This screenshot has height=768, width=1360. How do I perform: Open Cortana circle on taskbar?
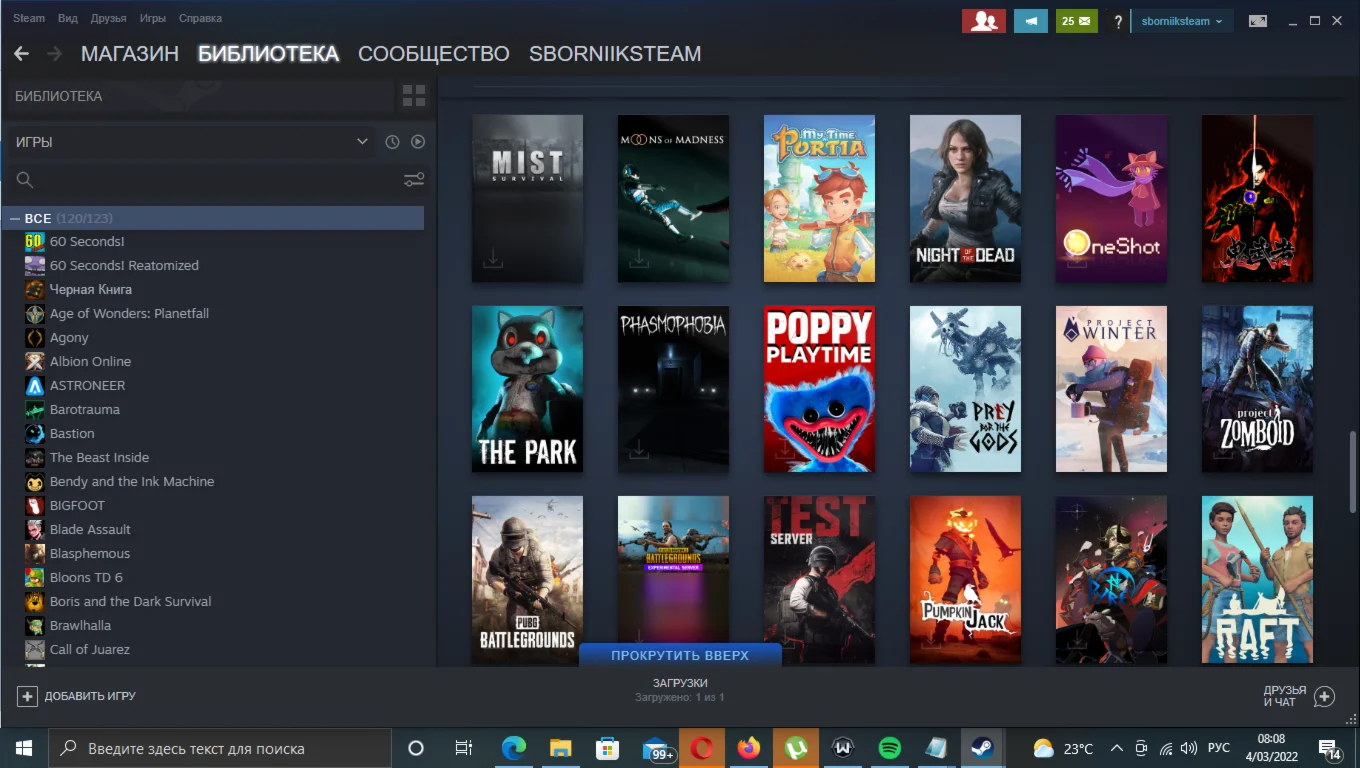[x=416, y=748]
